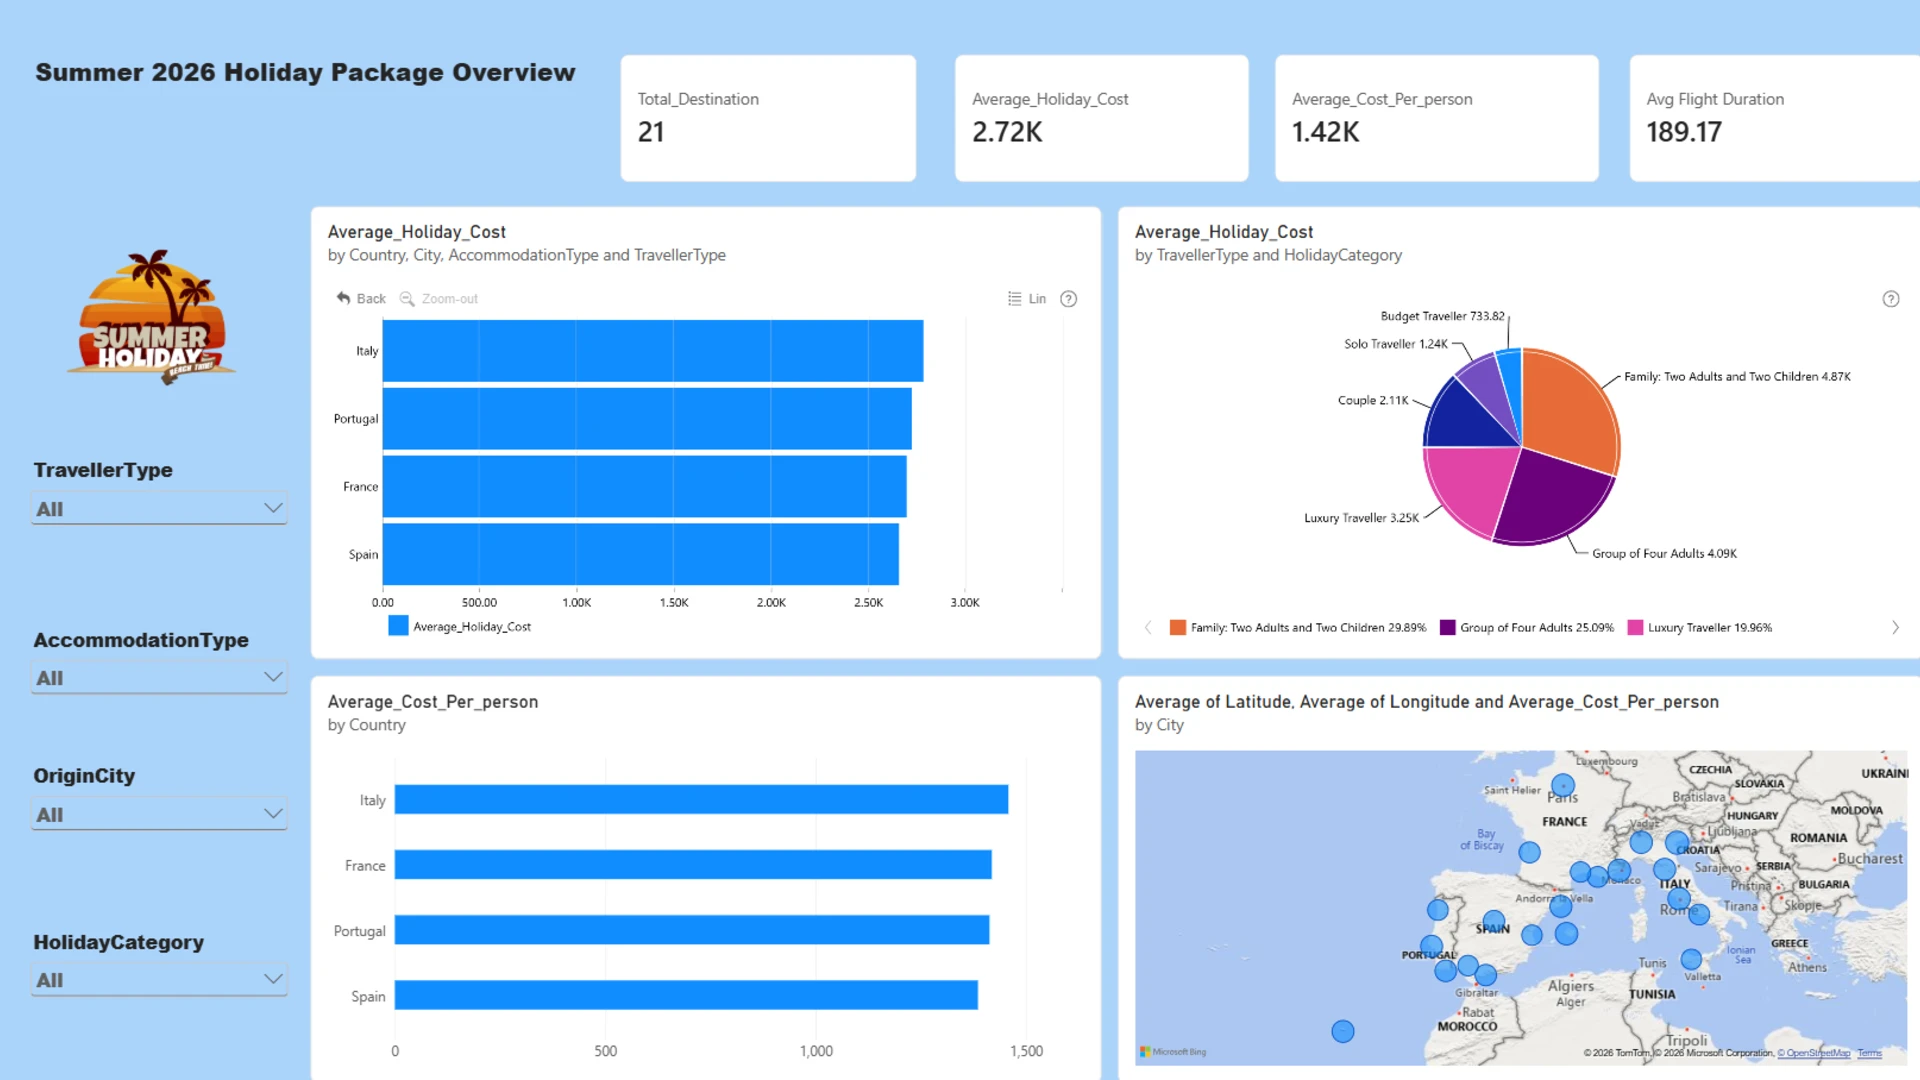Select the Total_Destination card

point(768,118)
